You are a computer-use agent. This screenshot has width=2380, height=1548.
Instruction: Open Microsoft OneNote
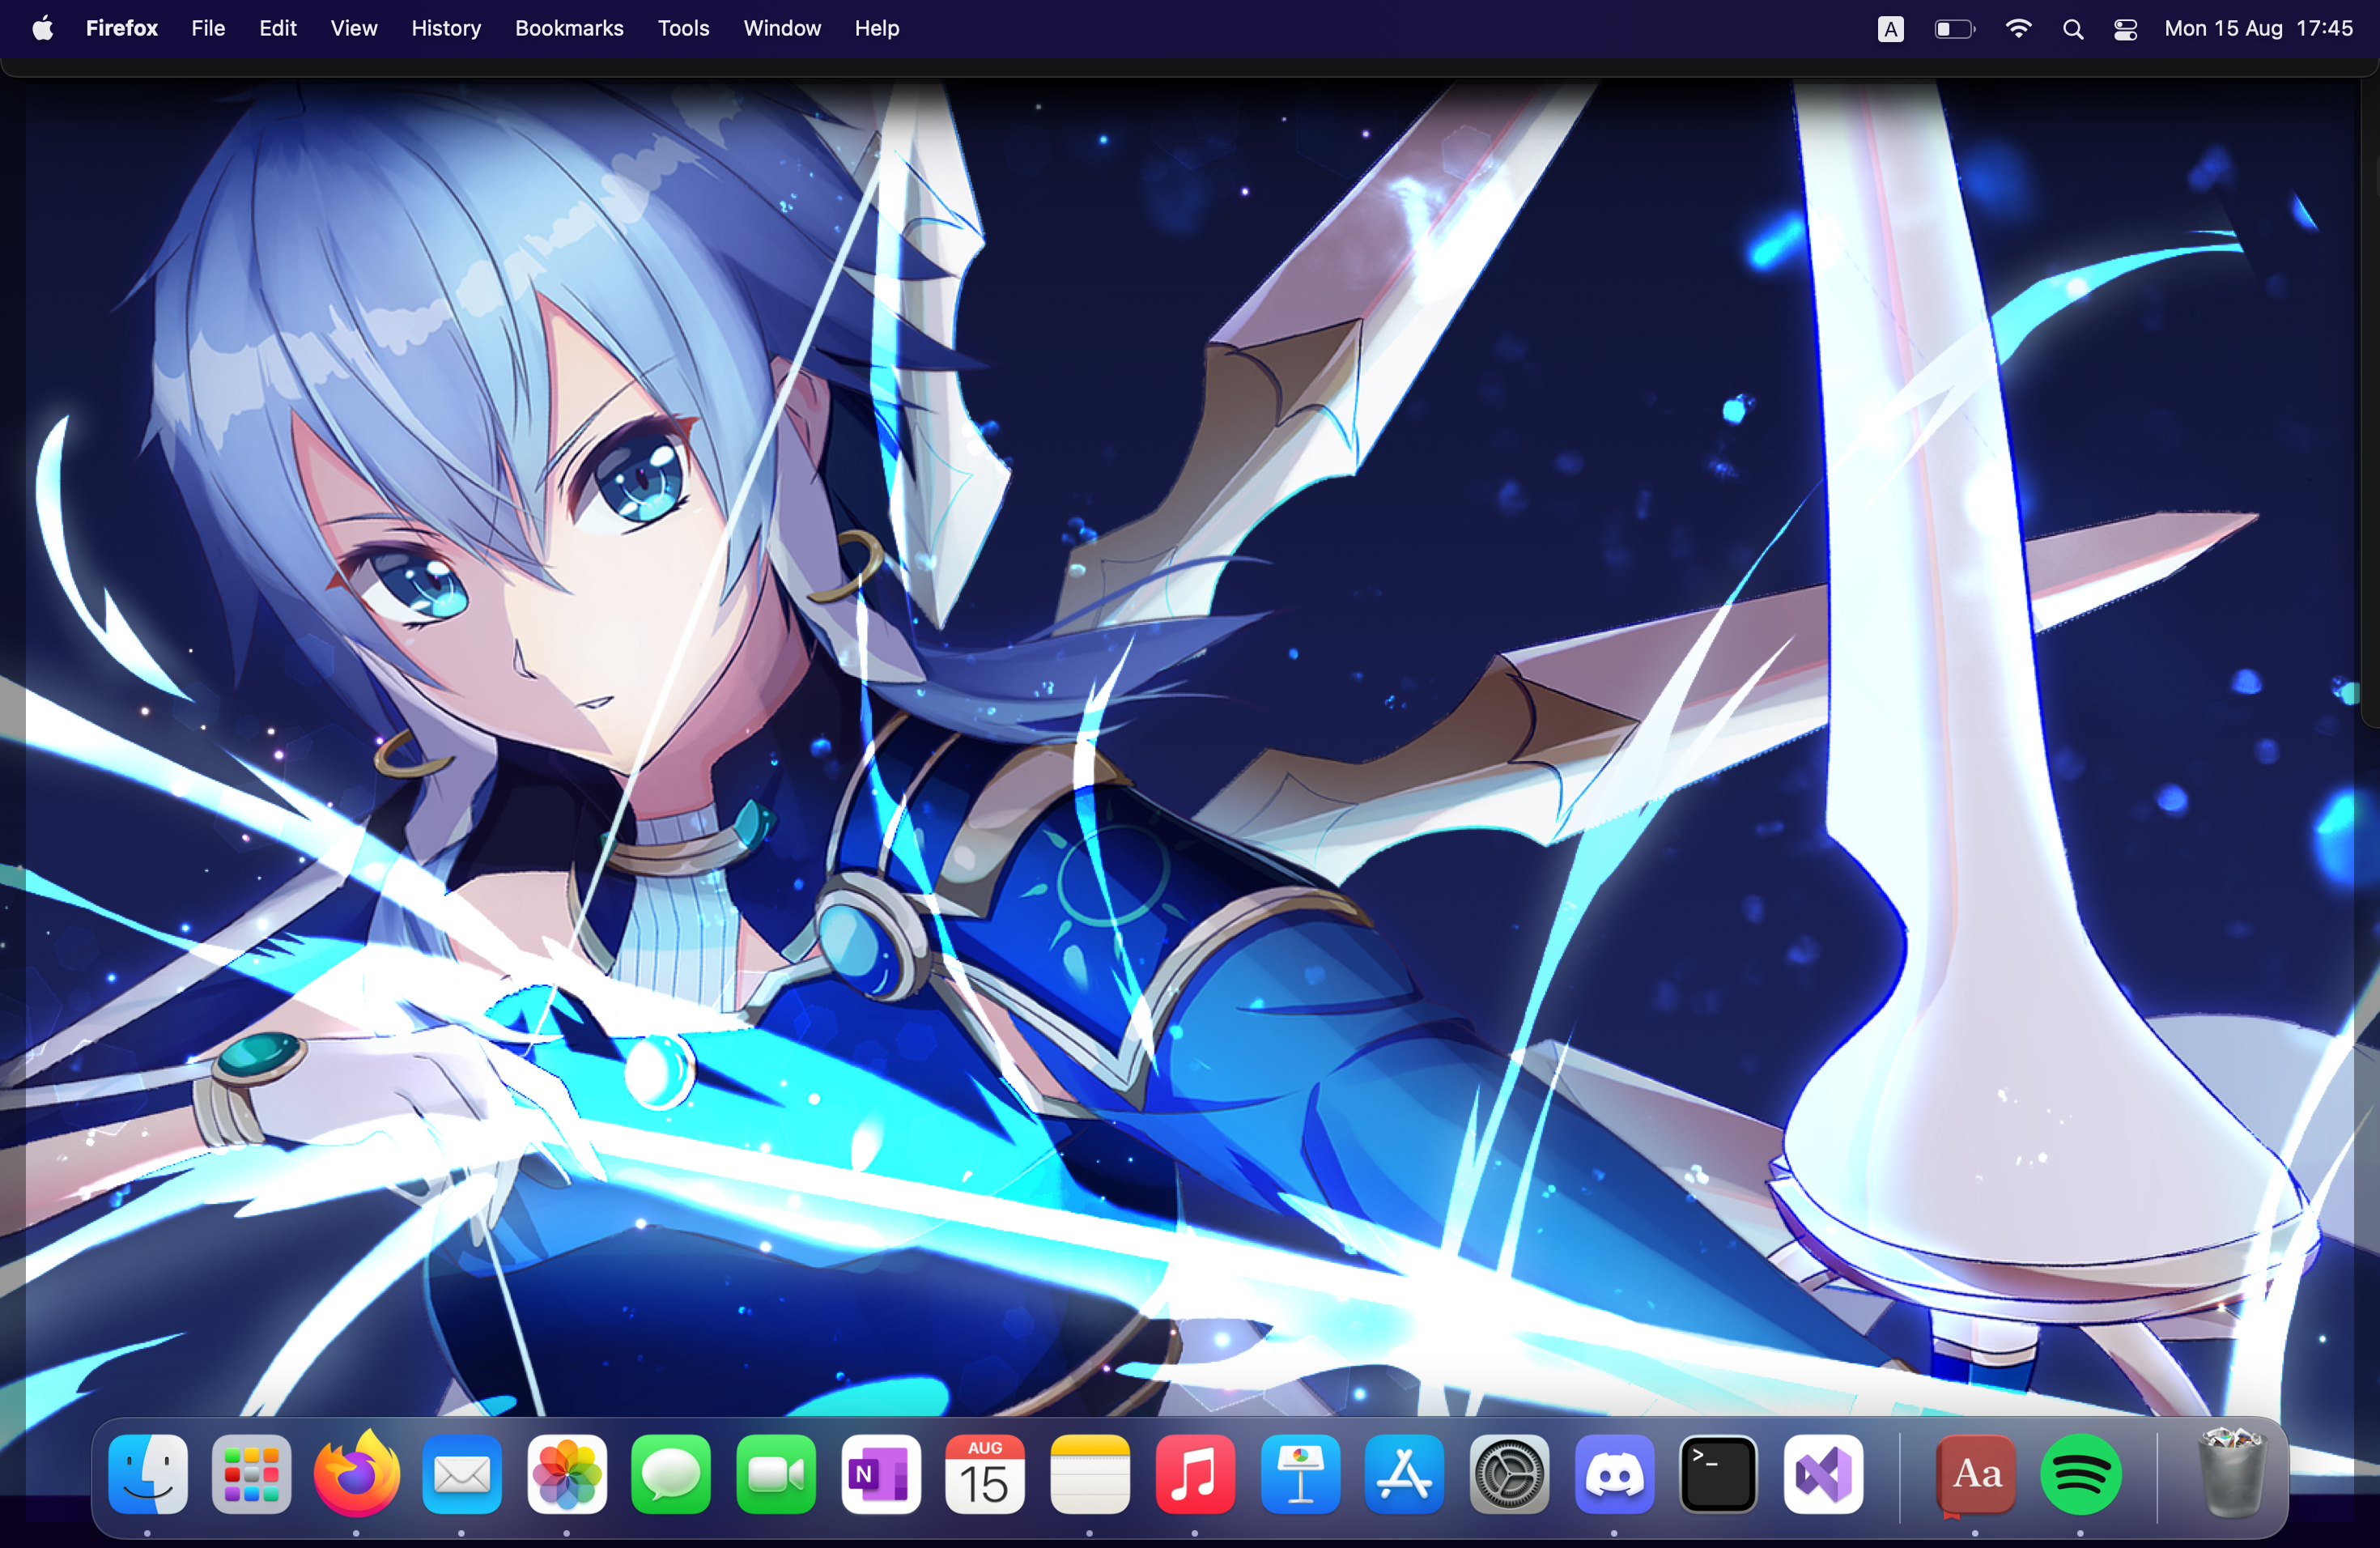tap(881, 1474)
